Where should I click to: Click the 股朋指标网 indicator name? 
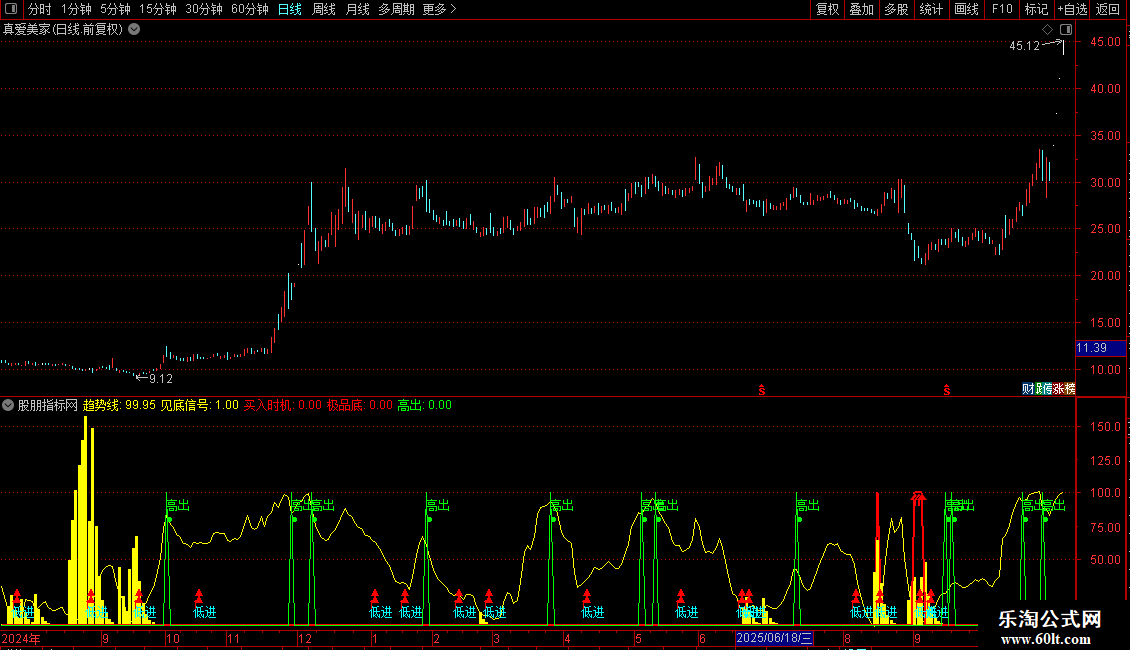48,405
